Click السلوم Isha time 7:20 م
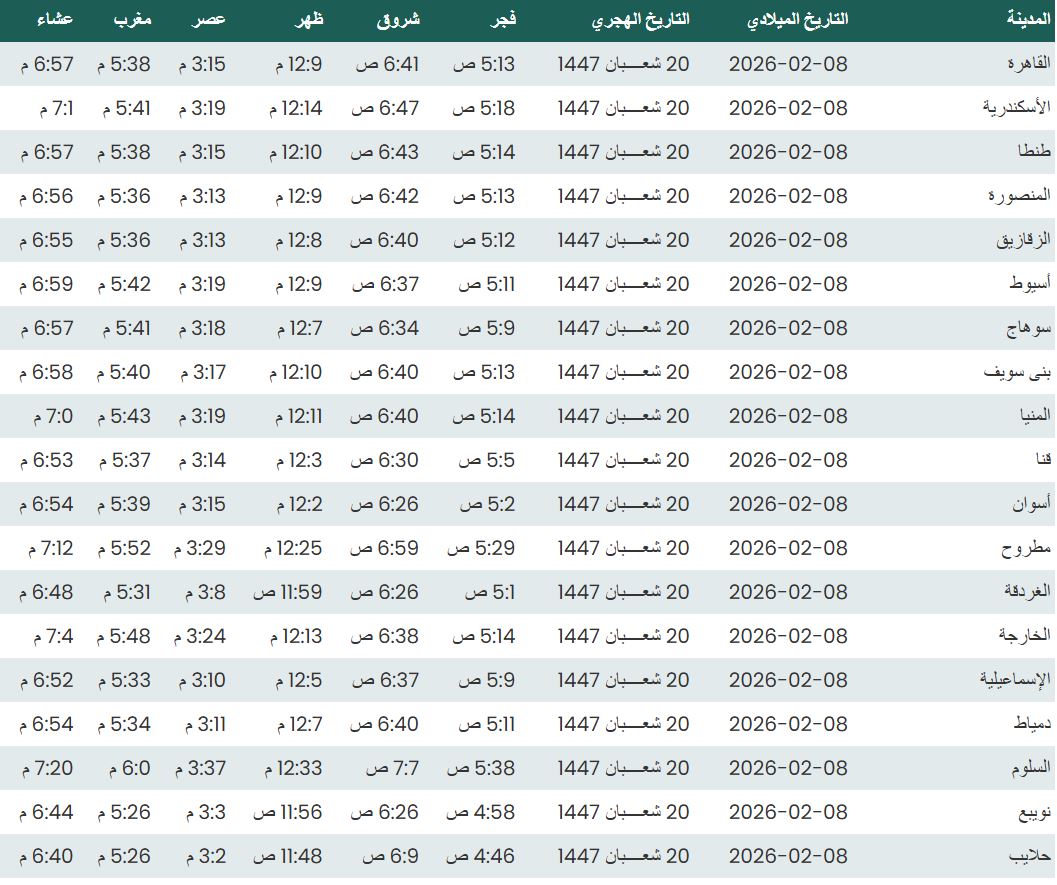 [x=47, y=768]
